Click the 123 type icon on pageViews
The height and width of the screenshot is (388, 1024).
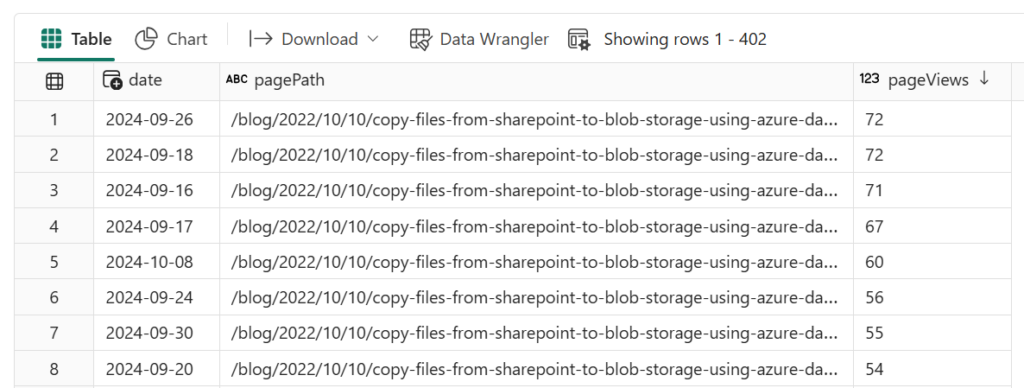869,79
